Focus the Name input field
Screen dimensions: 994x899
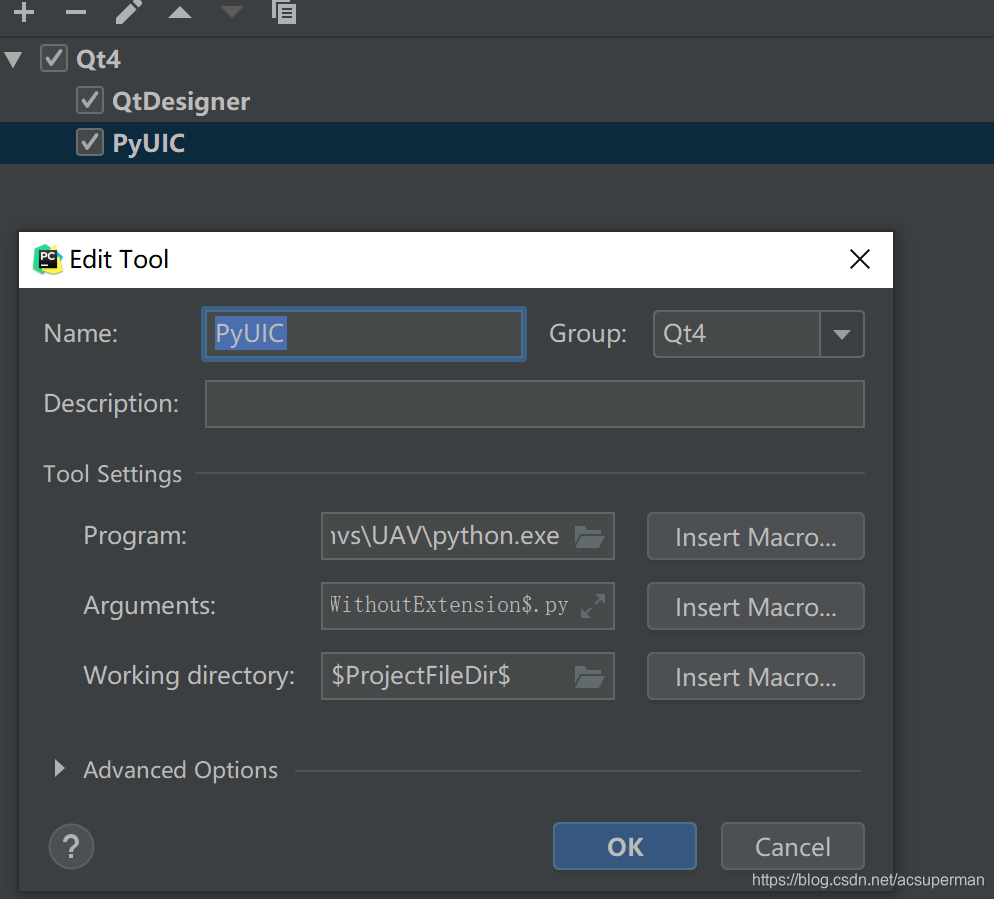coord(364,334)
